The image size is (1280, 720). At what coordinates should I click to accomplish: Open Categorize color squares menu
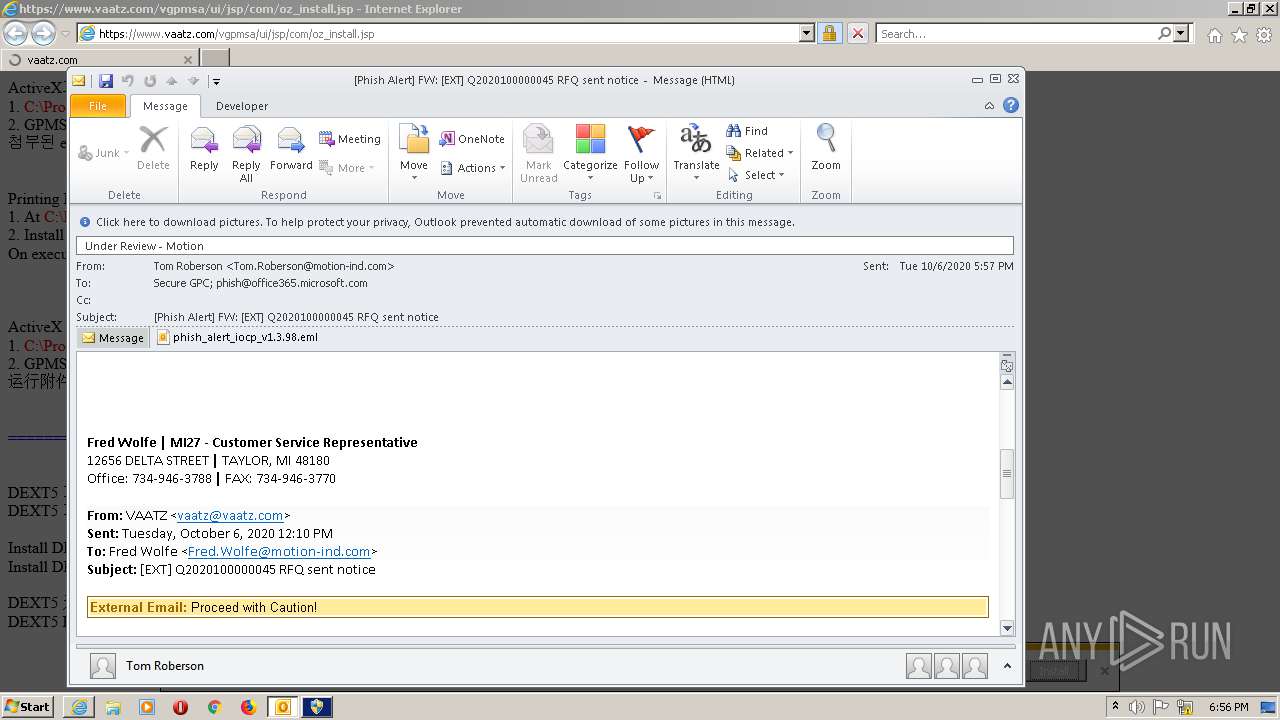(590, 153)
